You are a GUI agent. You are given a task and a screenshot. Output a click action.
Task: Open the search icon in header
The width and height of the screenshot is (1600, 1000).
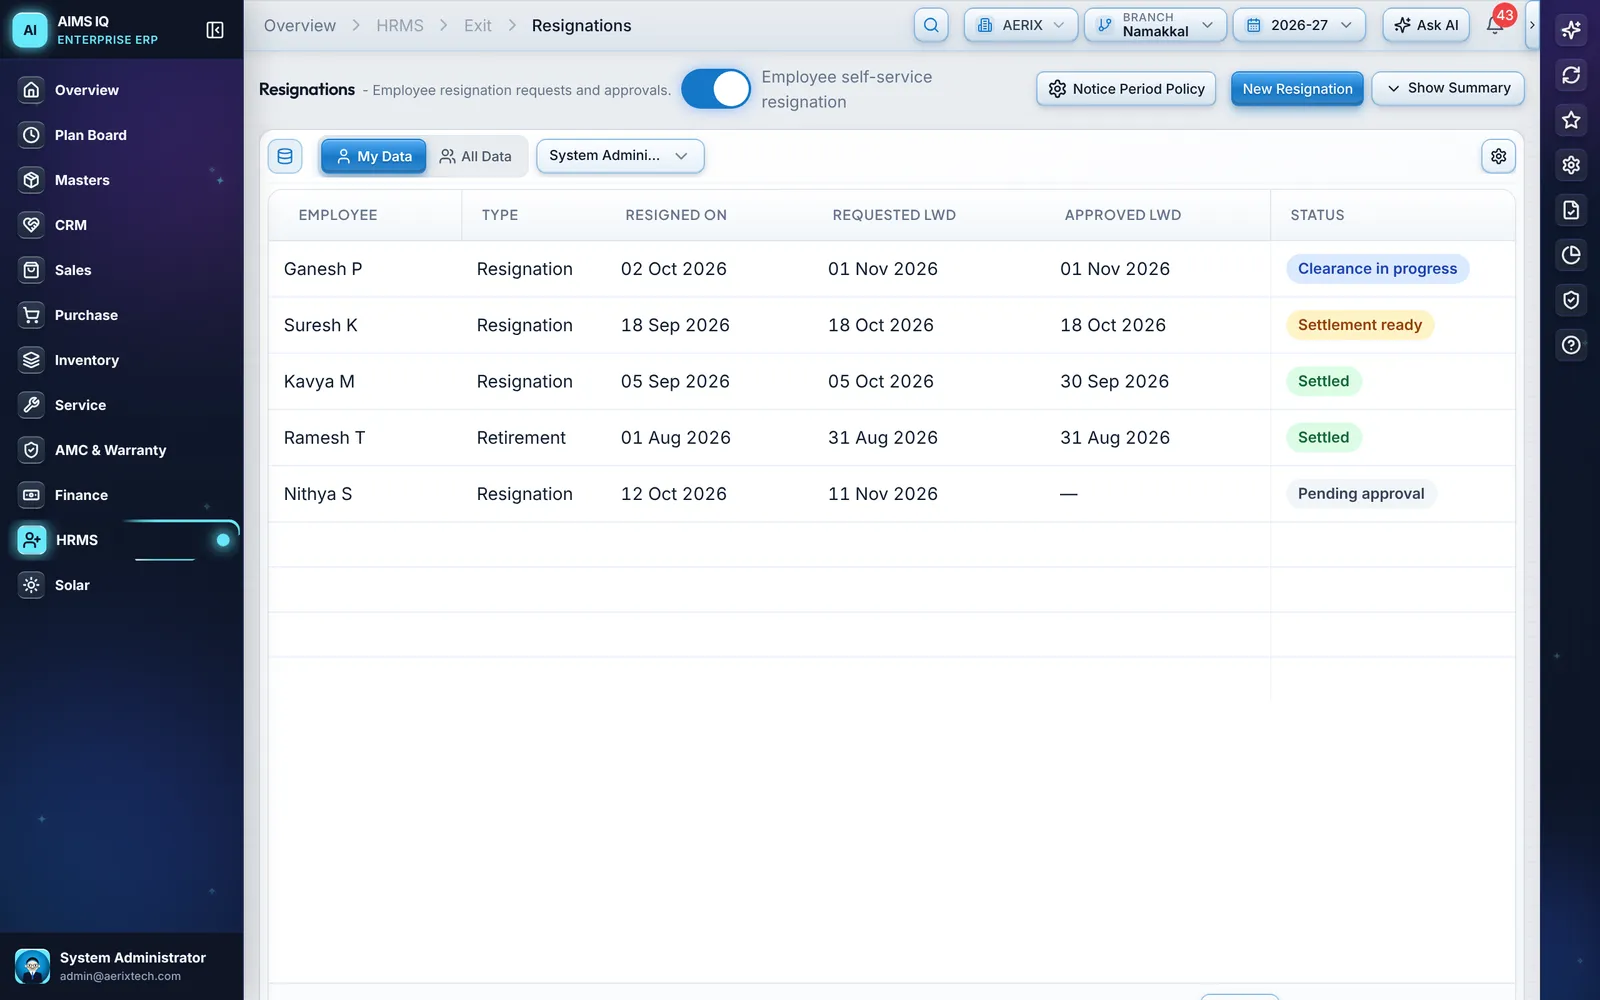(931, 25)
